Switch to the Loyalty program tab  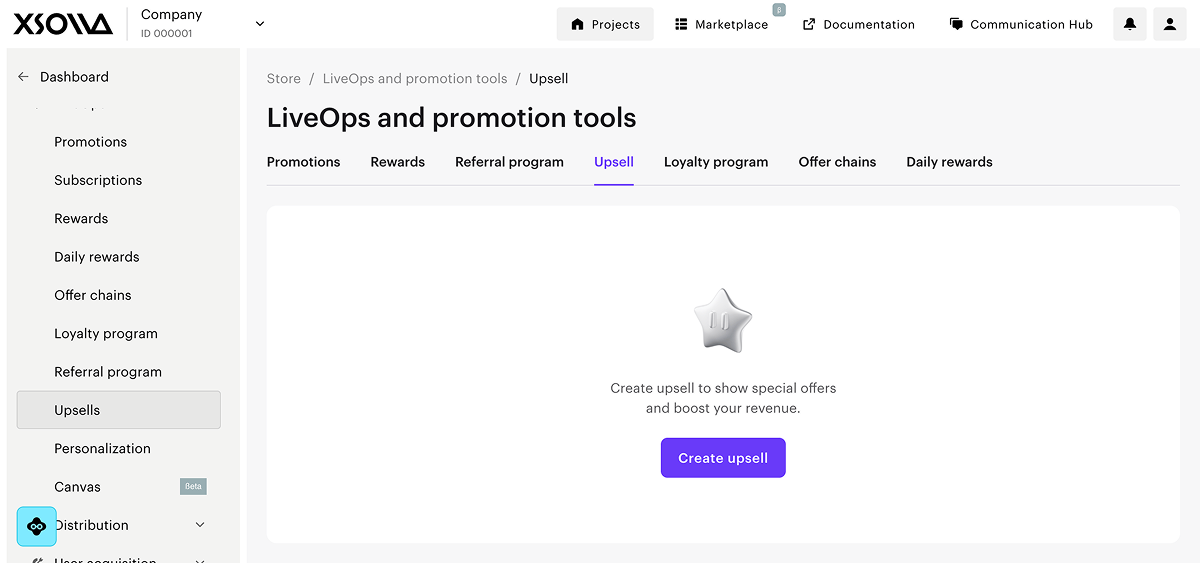coord(716,162)
